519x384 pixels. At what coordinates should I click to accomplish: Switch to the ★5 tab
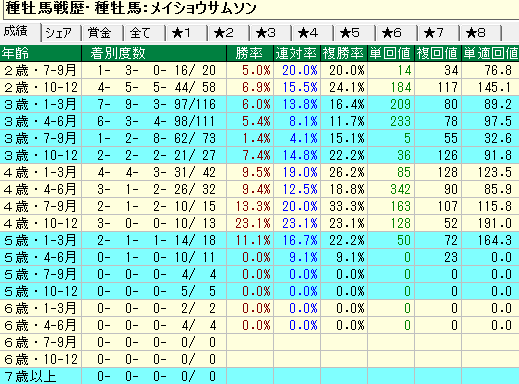pyautogui.click(x=355, y=33)
